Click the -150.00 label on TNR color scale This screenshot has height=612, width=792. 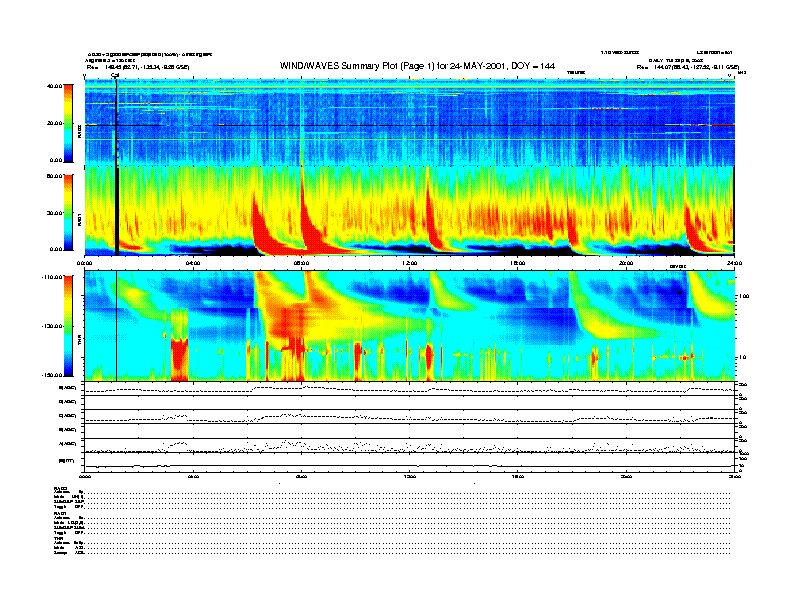[x=53, y=375]
